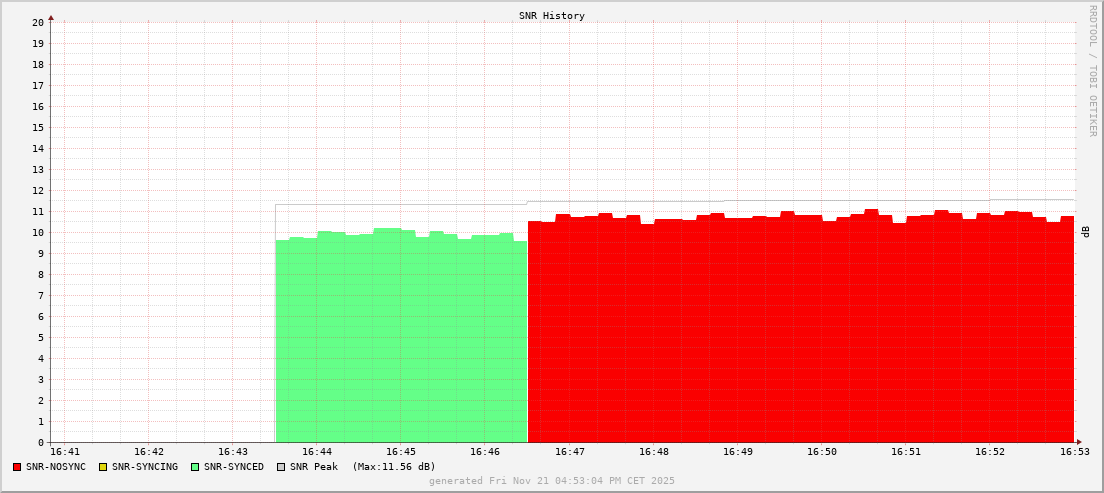
Task: Click the generated timestamp footer text
Action: tap(552, 481)
